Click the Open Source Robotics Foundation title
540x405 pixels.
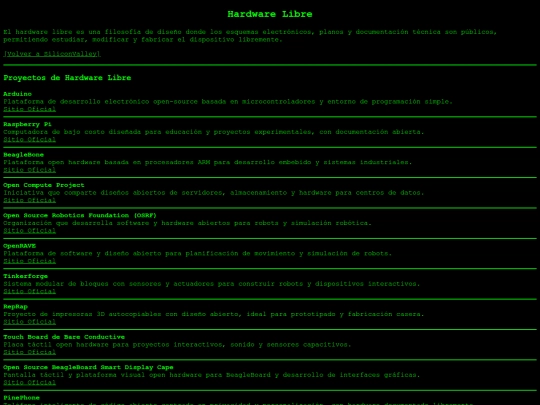click(x=80, y=215)
